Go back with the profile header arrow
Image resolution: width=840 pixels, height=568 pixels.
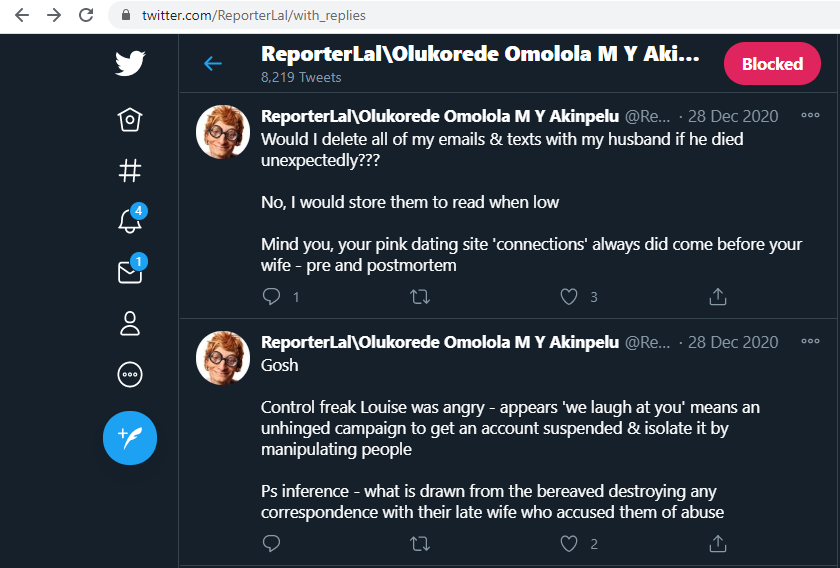[x=213, y=64]
